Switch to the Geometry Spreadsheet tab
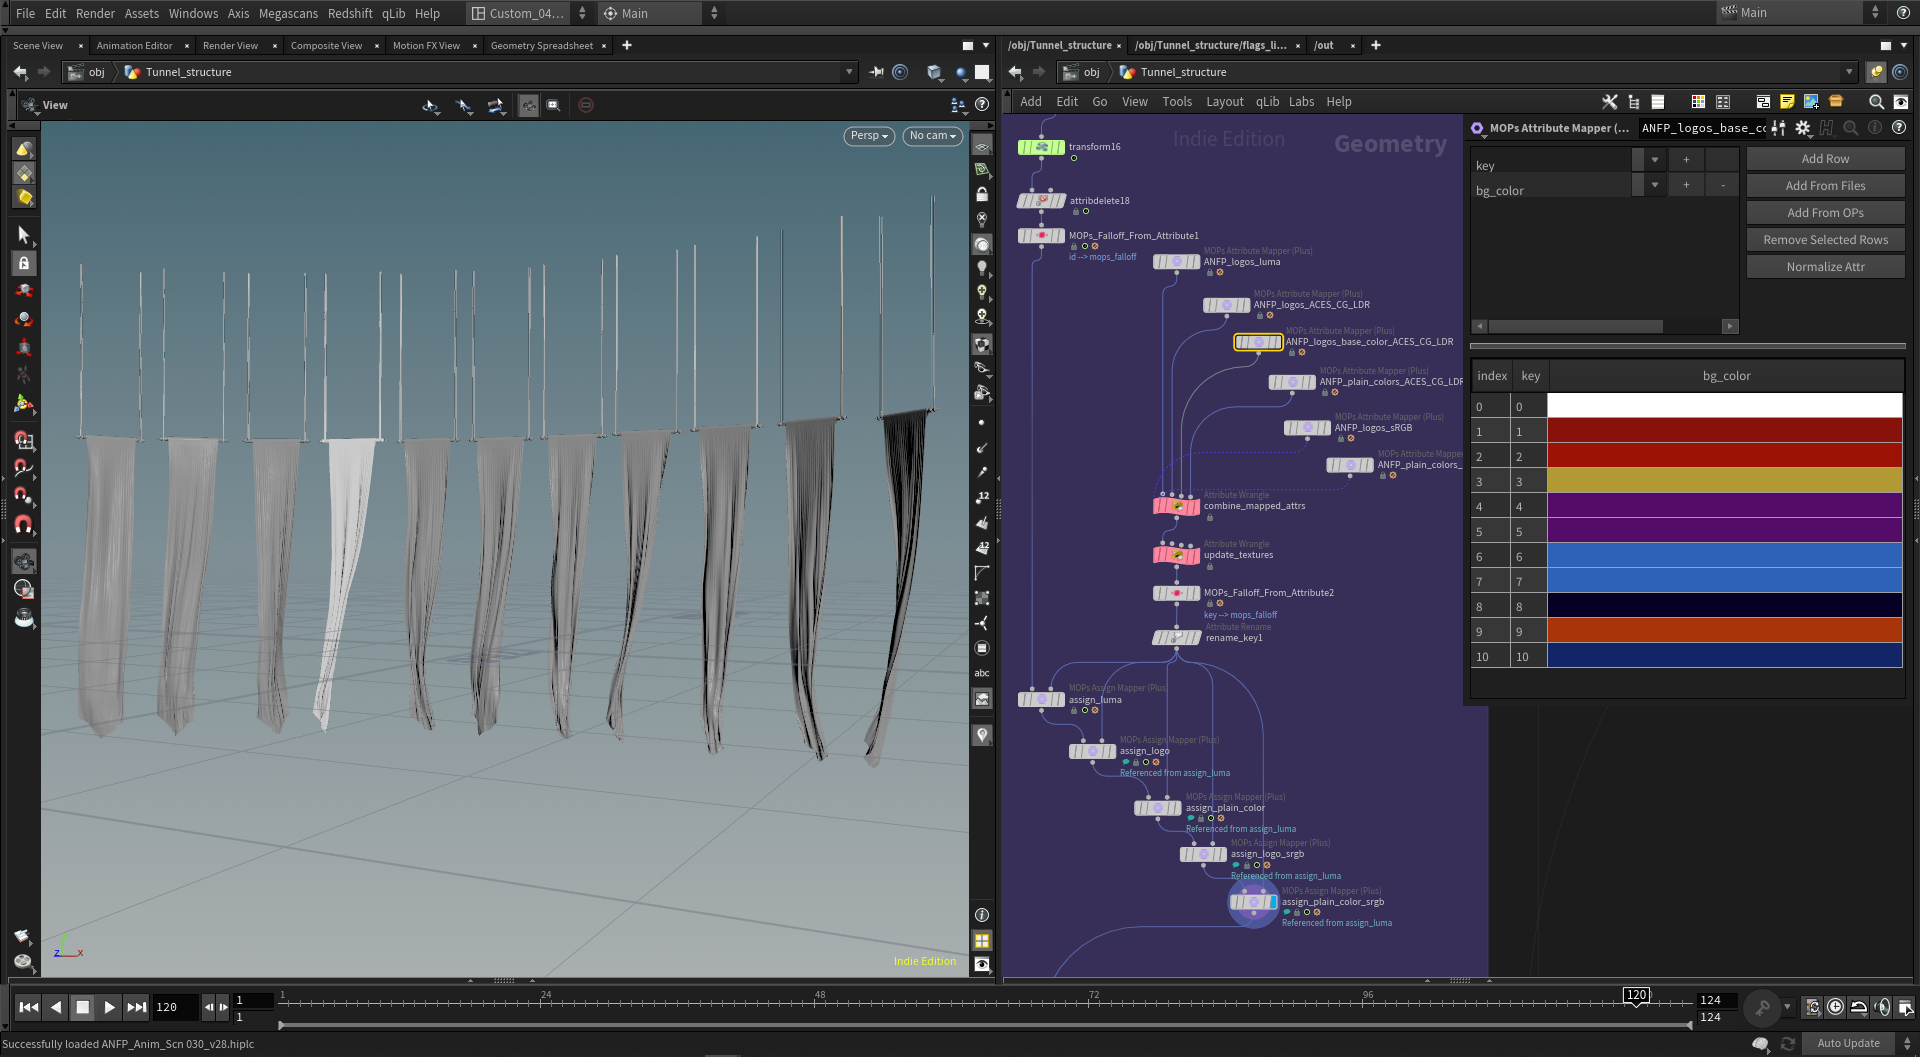 541,46
